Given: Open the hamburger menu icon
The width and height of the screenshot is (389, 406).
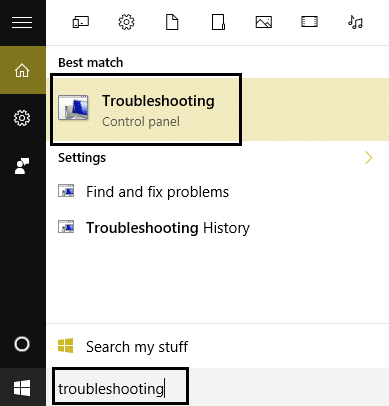Looking at the screenshot, I should pyautogui.click(x=22, y=23).
